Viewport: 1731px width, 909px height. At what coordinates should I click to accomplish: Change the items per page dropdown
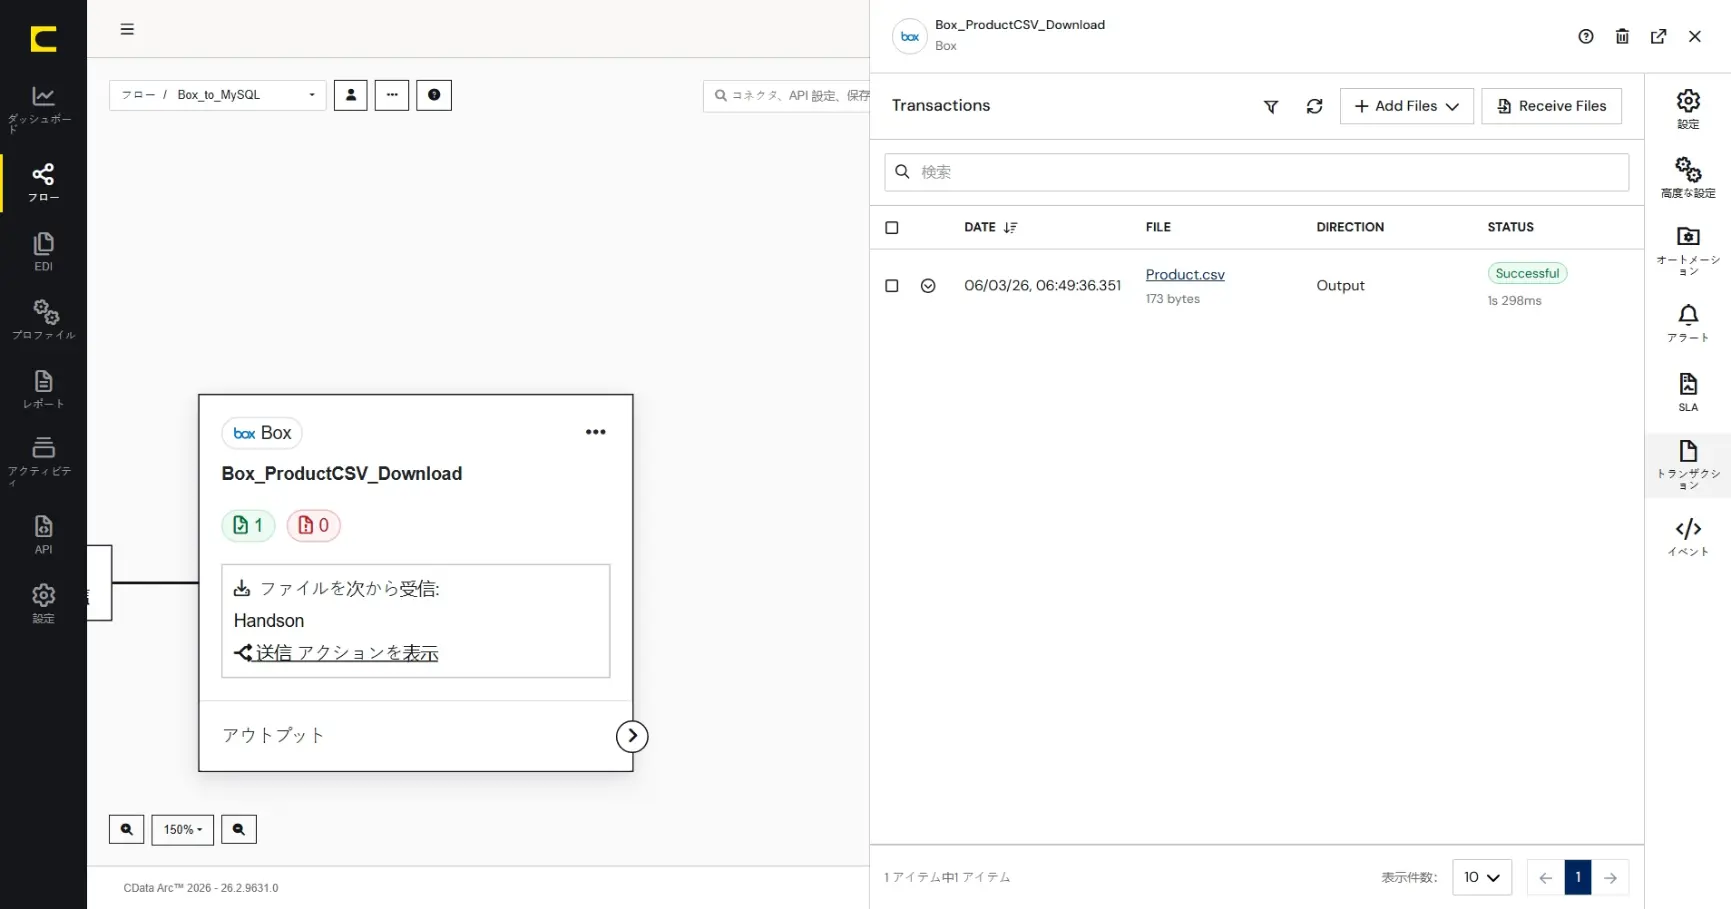[x=1482, y=877]
